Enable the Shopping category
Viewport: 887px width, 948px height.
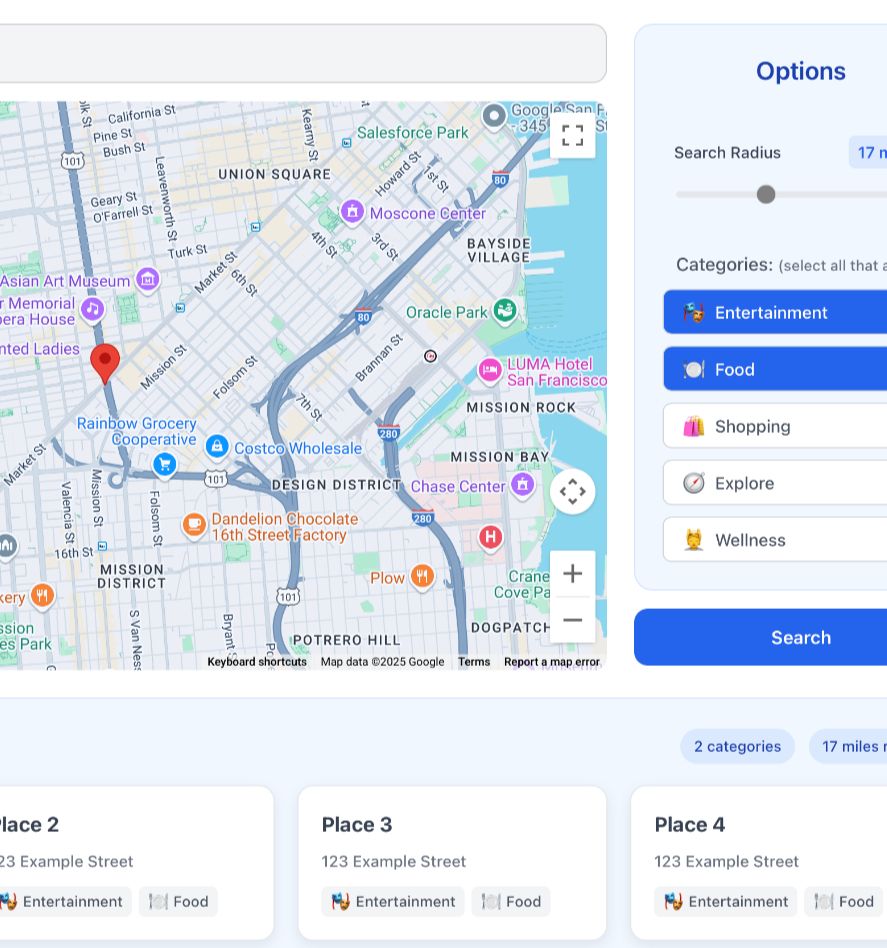(775, 426)
